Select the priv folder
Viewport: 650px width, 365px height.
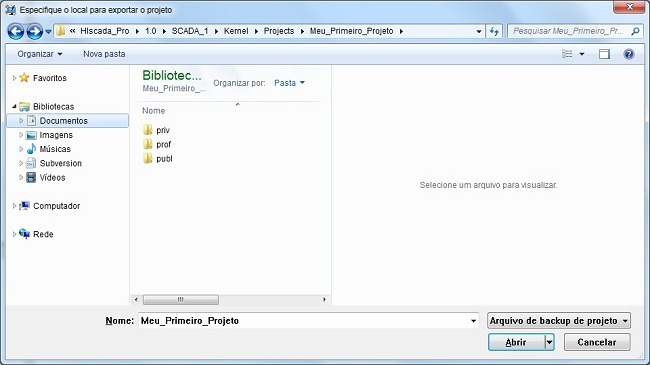click(163, 130)
